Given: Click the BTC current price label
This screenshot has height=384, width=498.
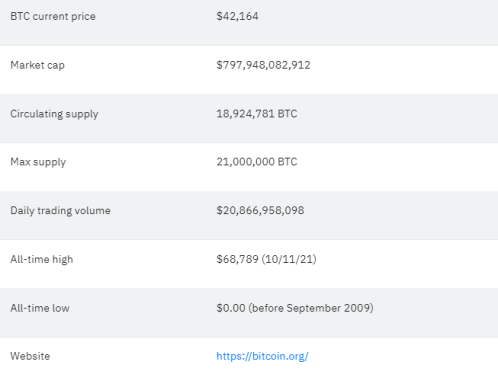Looking at the screenshot, I should [53, 16].
